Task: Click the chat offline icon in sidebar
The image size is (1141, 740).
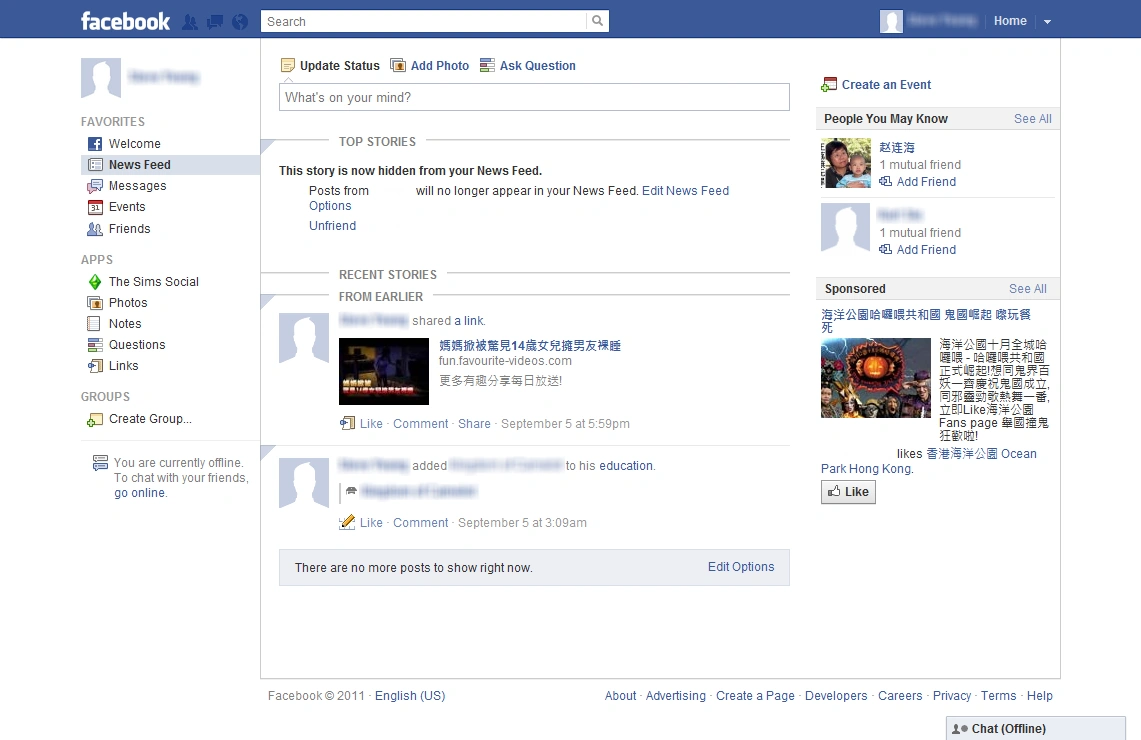Action: click(100, 463)
